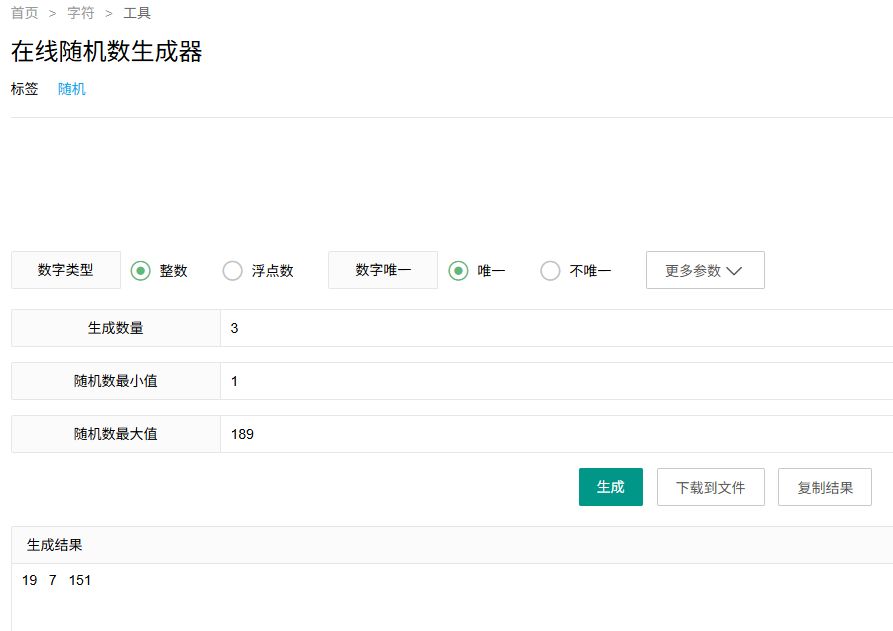Click the 数字唯一 label
Screen dimensions: 893x631
pyautogui.click(x=383, y=270)
